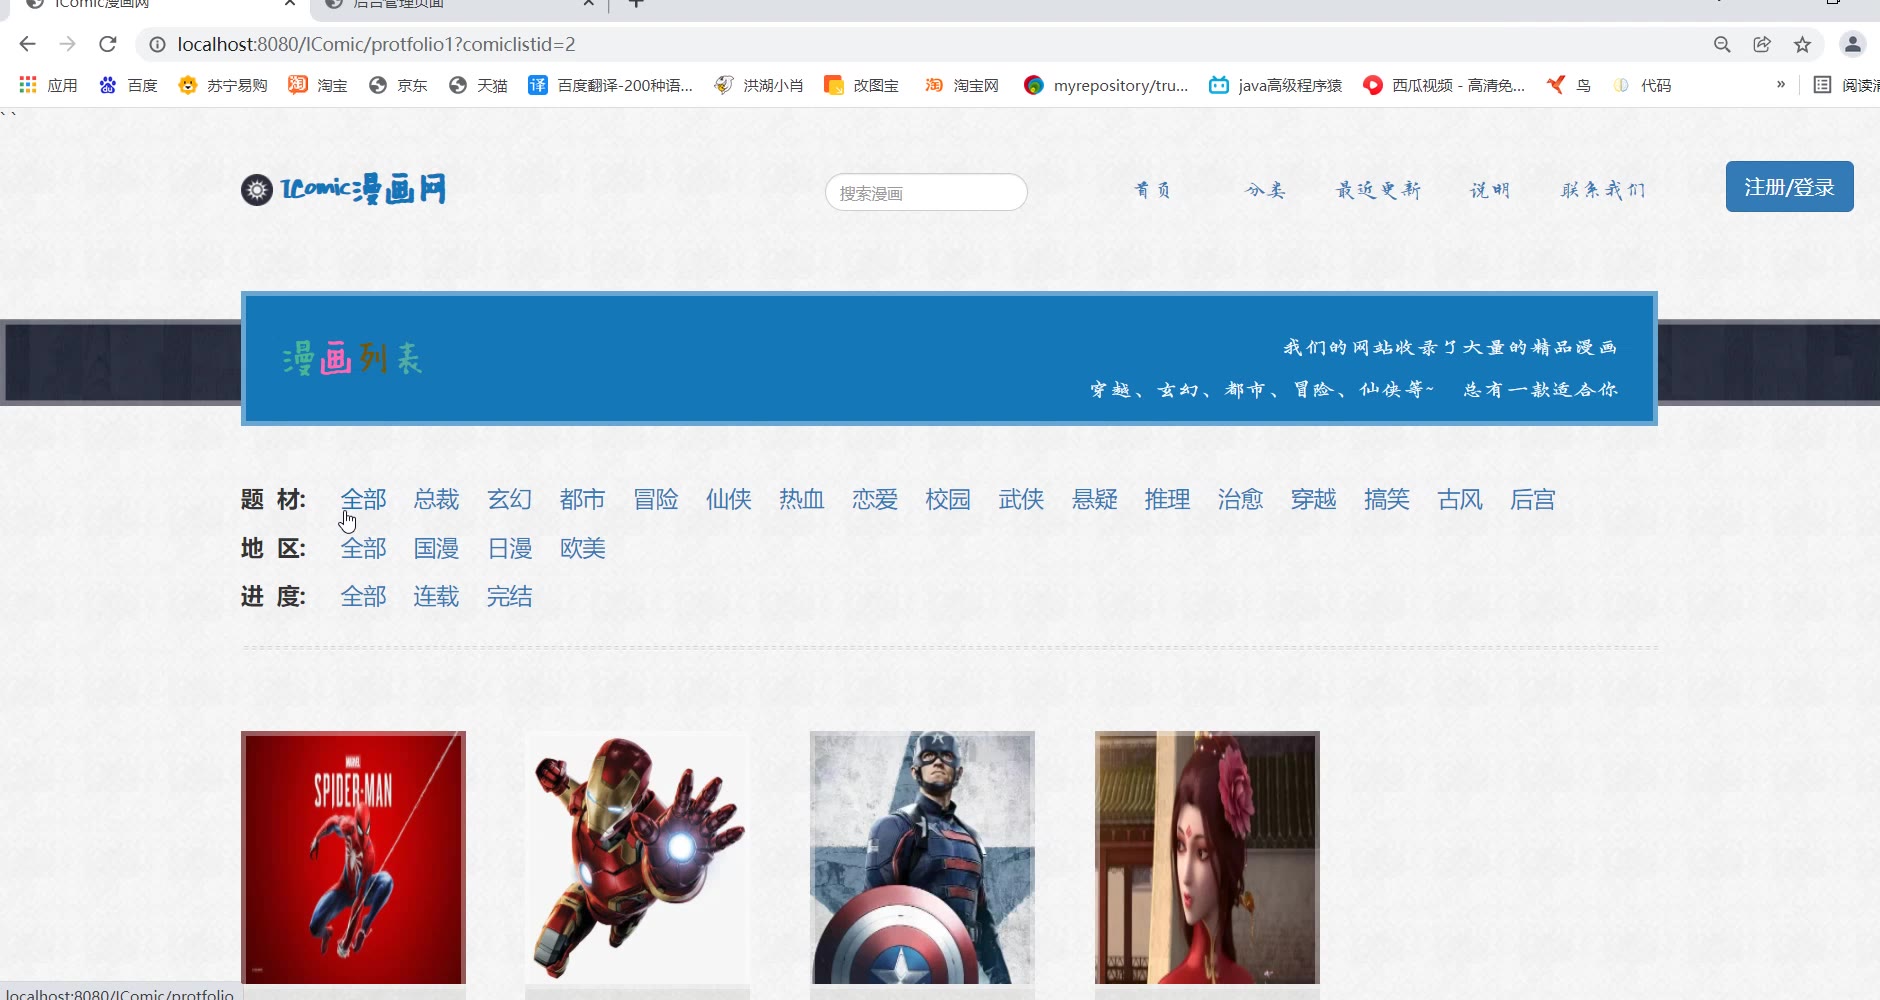Filter by 古风 genre
Viewport: 1880px width, 1000px height.
pyautogui.click(x=1459, y=499)
